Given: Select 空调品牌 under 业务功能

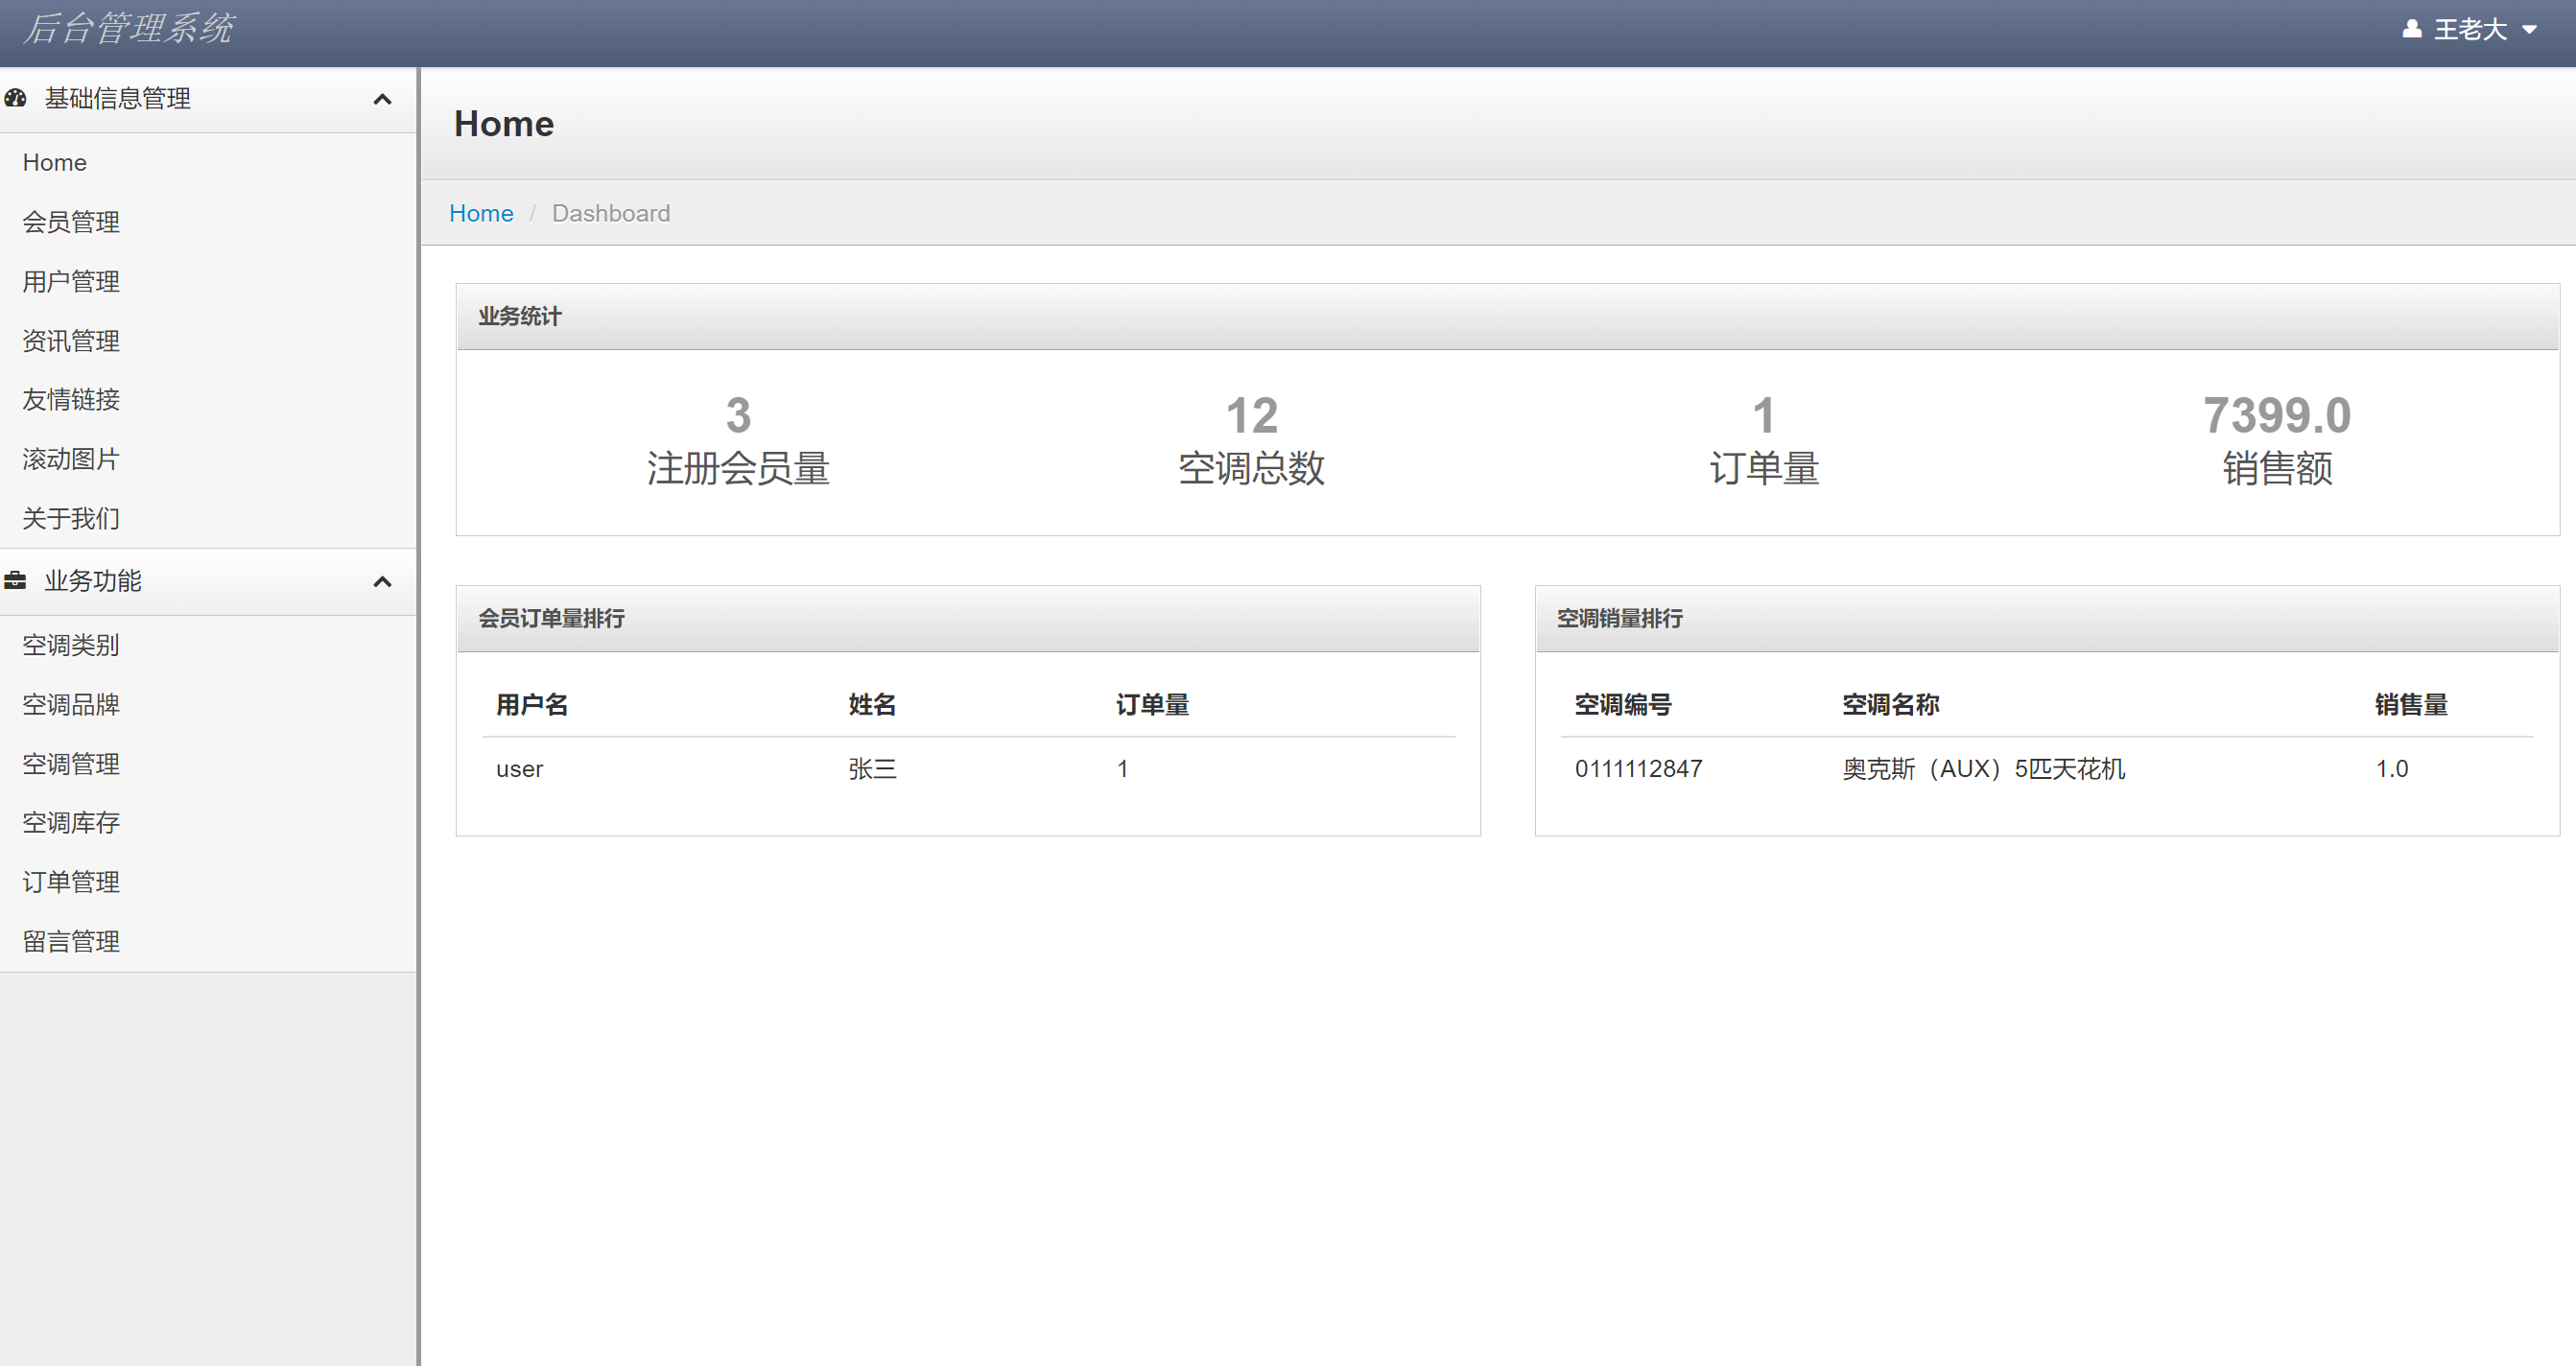Looking at the screenshot, I should pyautogui.click(x=68, y=704).
